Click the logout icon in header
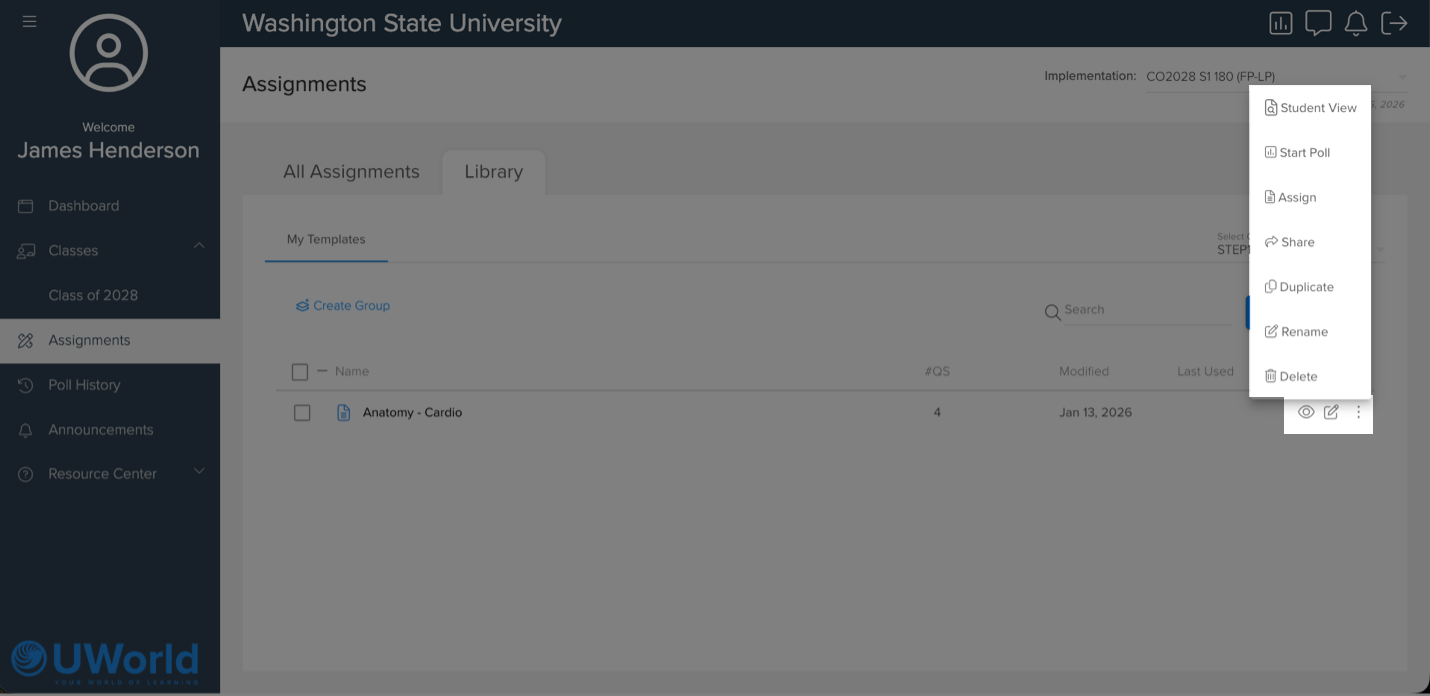The image size is (1430, 696). tap(1394, 23)
